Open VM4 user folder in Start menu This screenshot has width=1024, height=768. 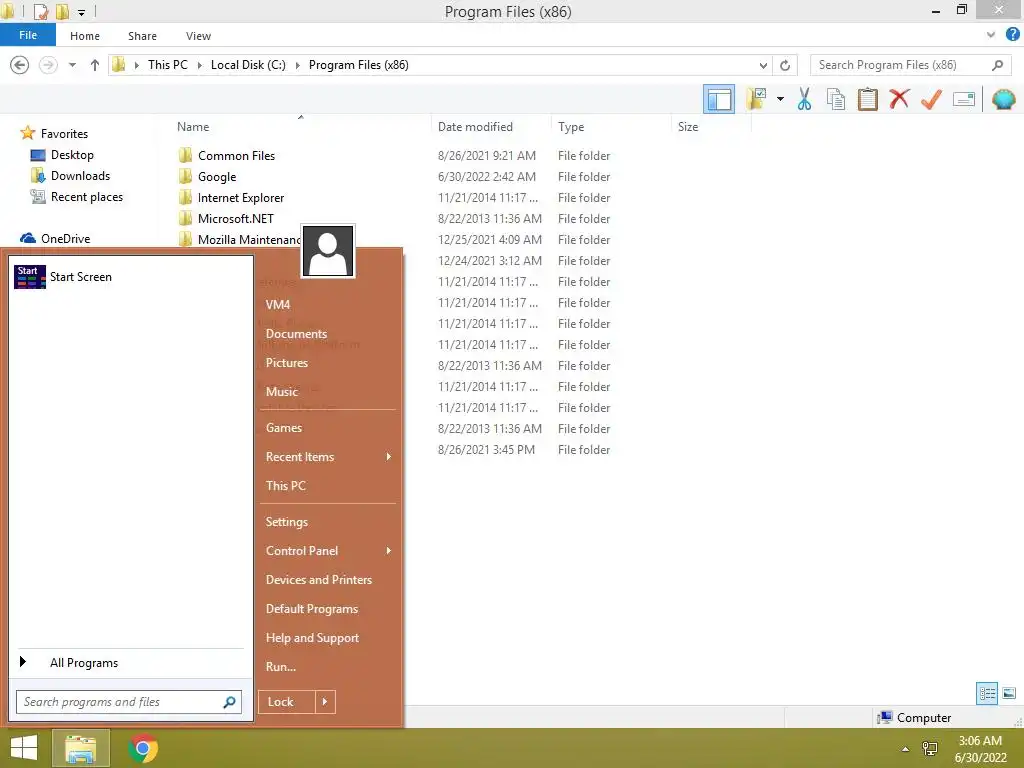click(x=278, y=304)
